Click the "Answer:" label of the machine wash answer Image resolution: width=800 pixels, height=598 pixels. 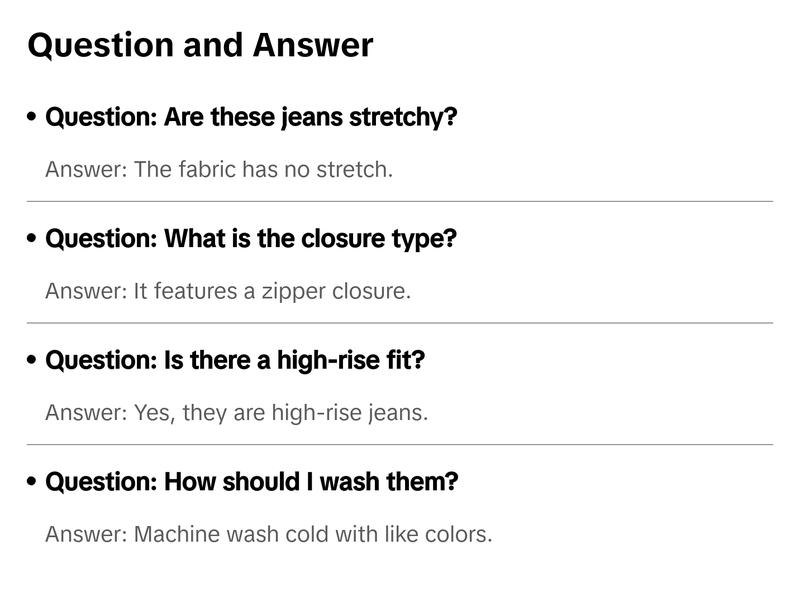(x=86, y=534)
